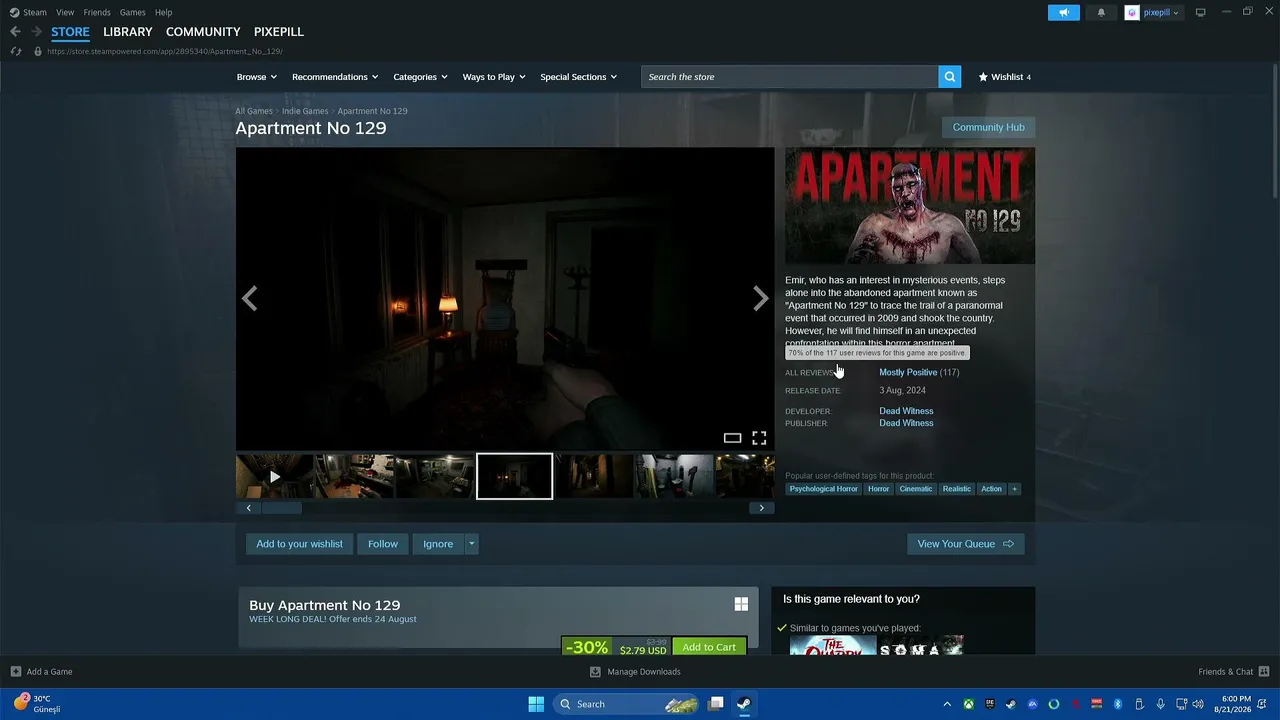Reload the store page with the refresh icon
Screen dimensions: 1280x720
pyautogui.click(x=15, y=51)
